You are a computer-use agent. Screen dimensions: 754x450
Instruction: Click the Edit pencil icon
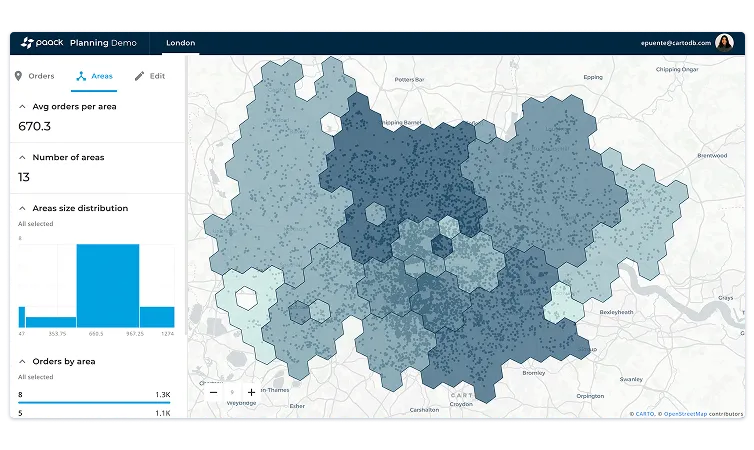pos(139,76)
